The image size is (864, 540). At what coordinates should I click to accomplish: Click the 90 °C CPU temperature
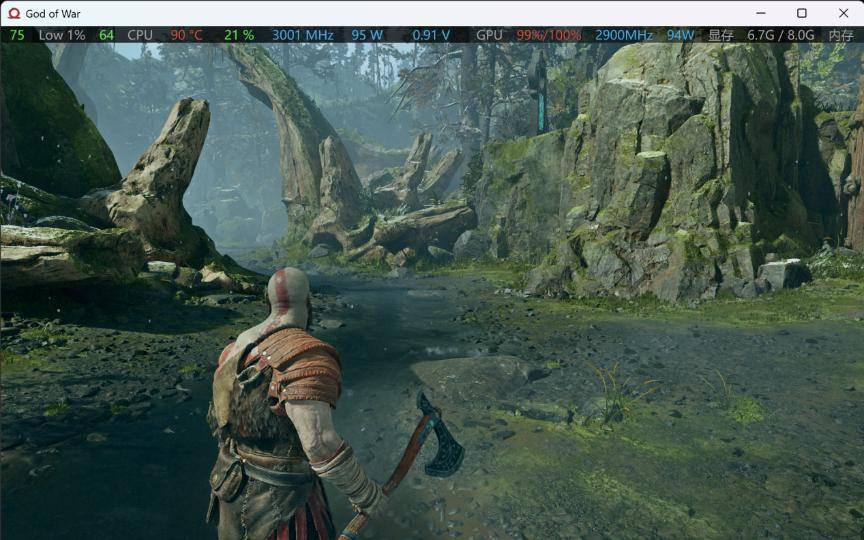pos(186,35)
